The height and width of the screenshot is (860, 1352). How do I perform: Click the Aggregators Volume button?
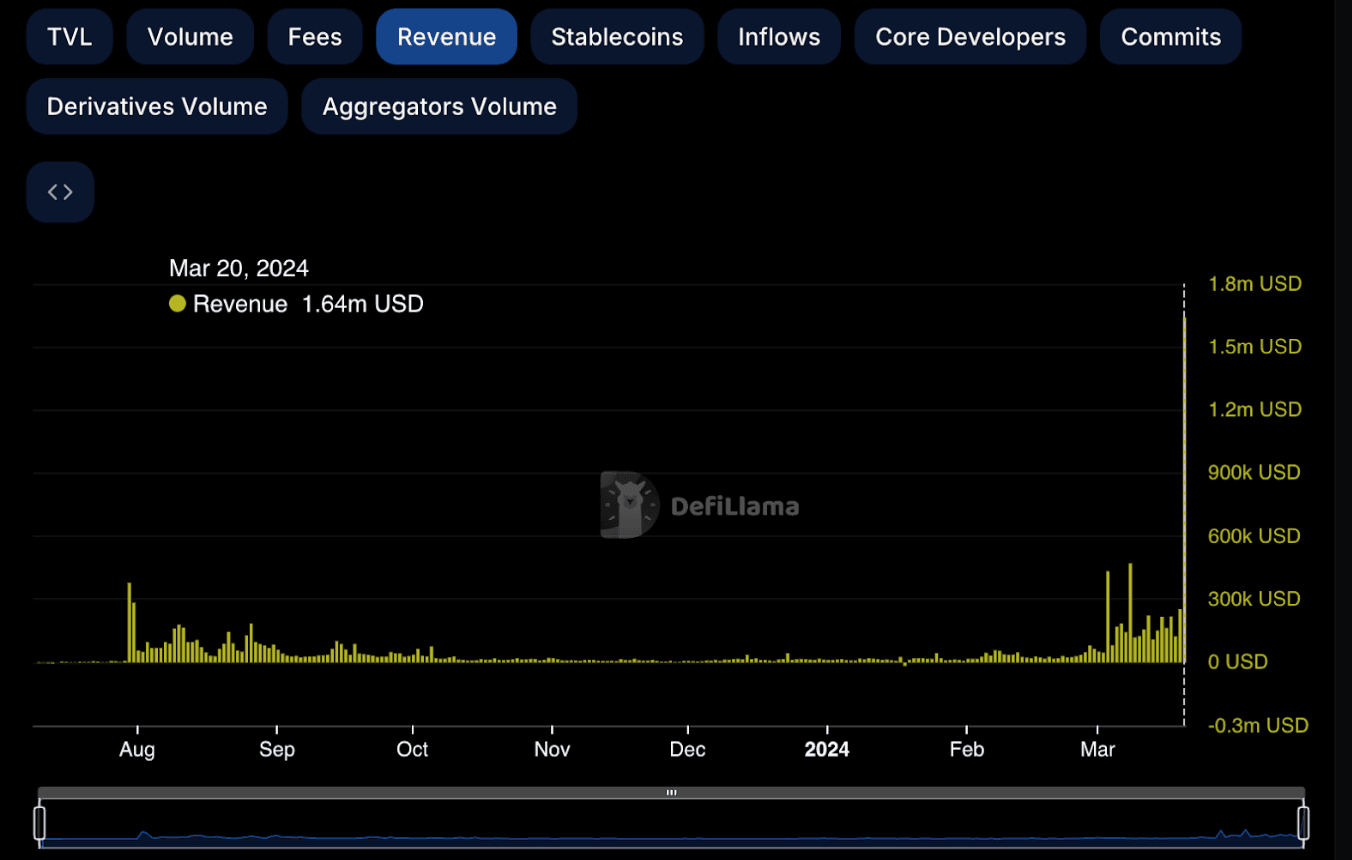[439, 107]
